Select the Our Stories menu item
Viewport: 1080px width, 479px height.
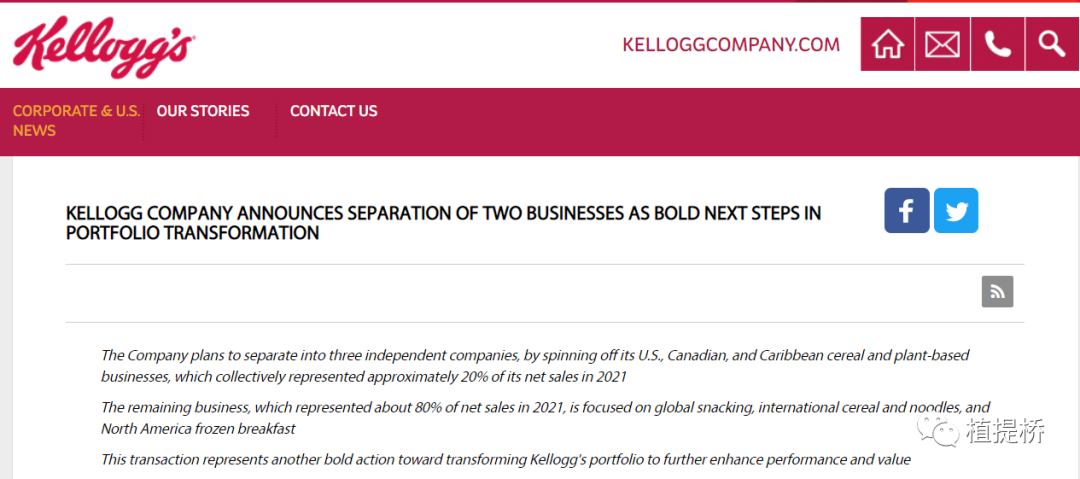(203, 111)
